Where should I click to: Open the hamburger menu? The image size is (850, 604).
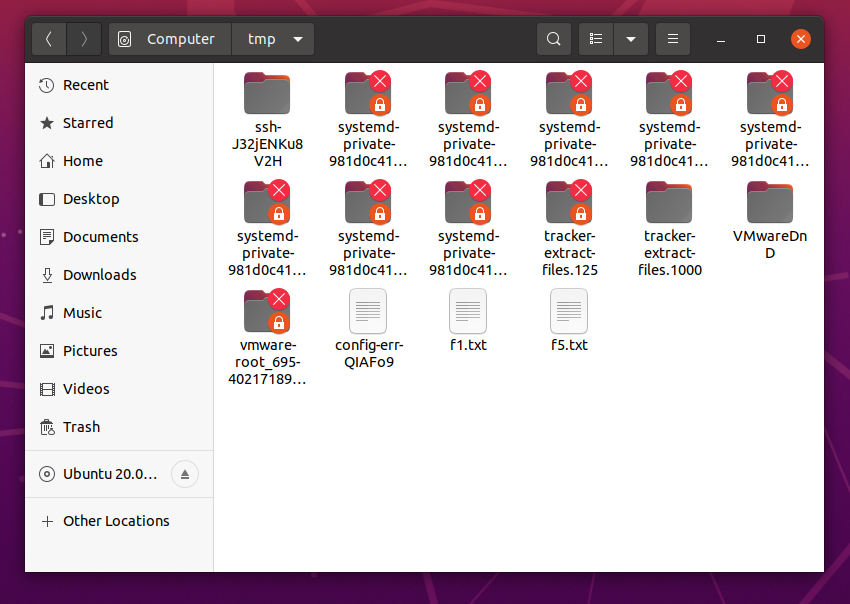click(x=672, y=38)
